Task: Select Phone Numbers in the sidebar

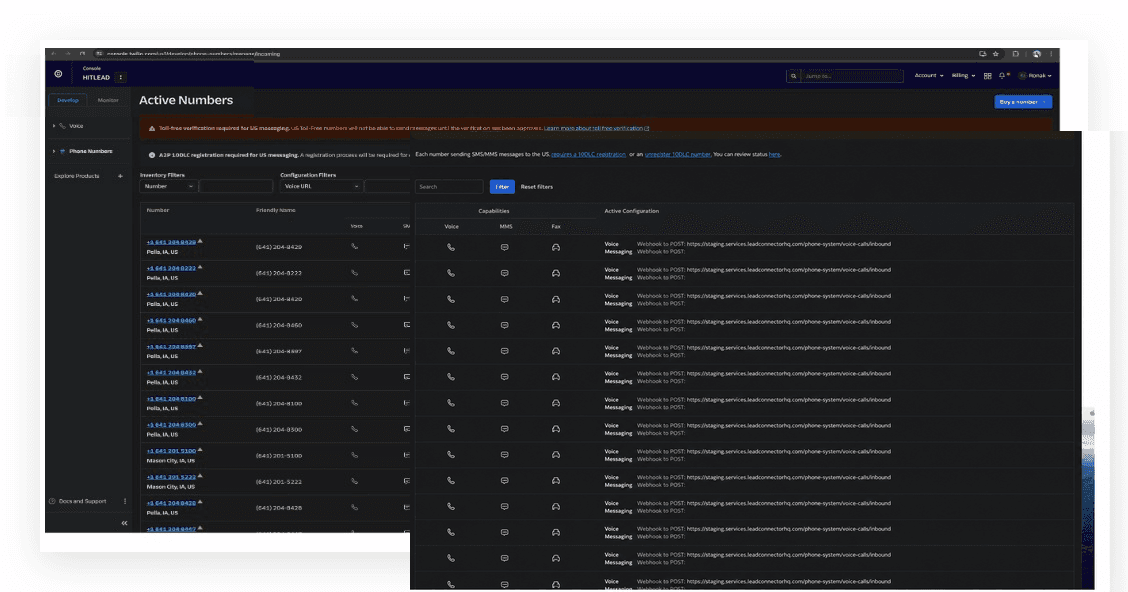Action: 91,151
